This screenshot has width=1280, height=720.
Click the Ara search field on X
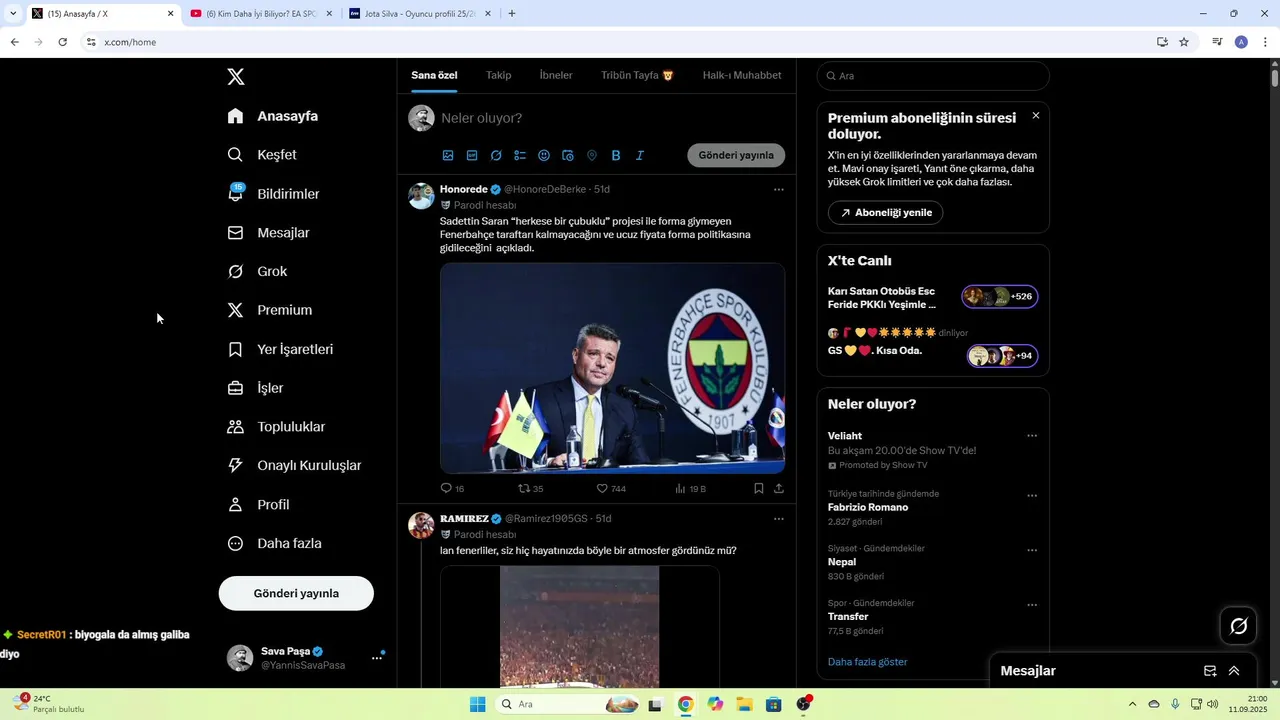click(x=933, y=76)
